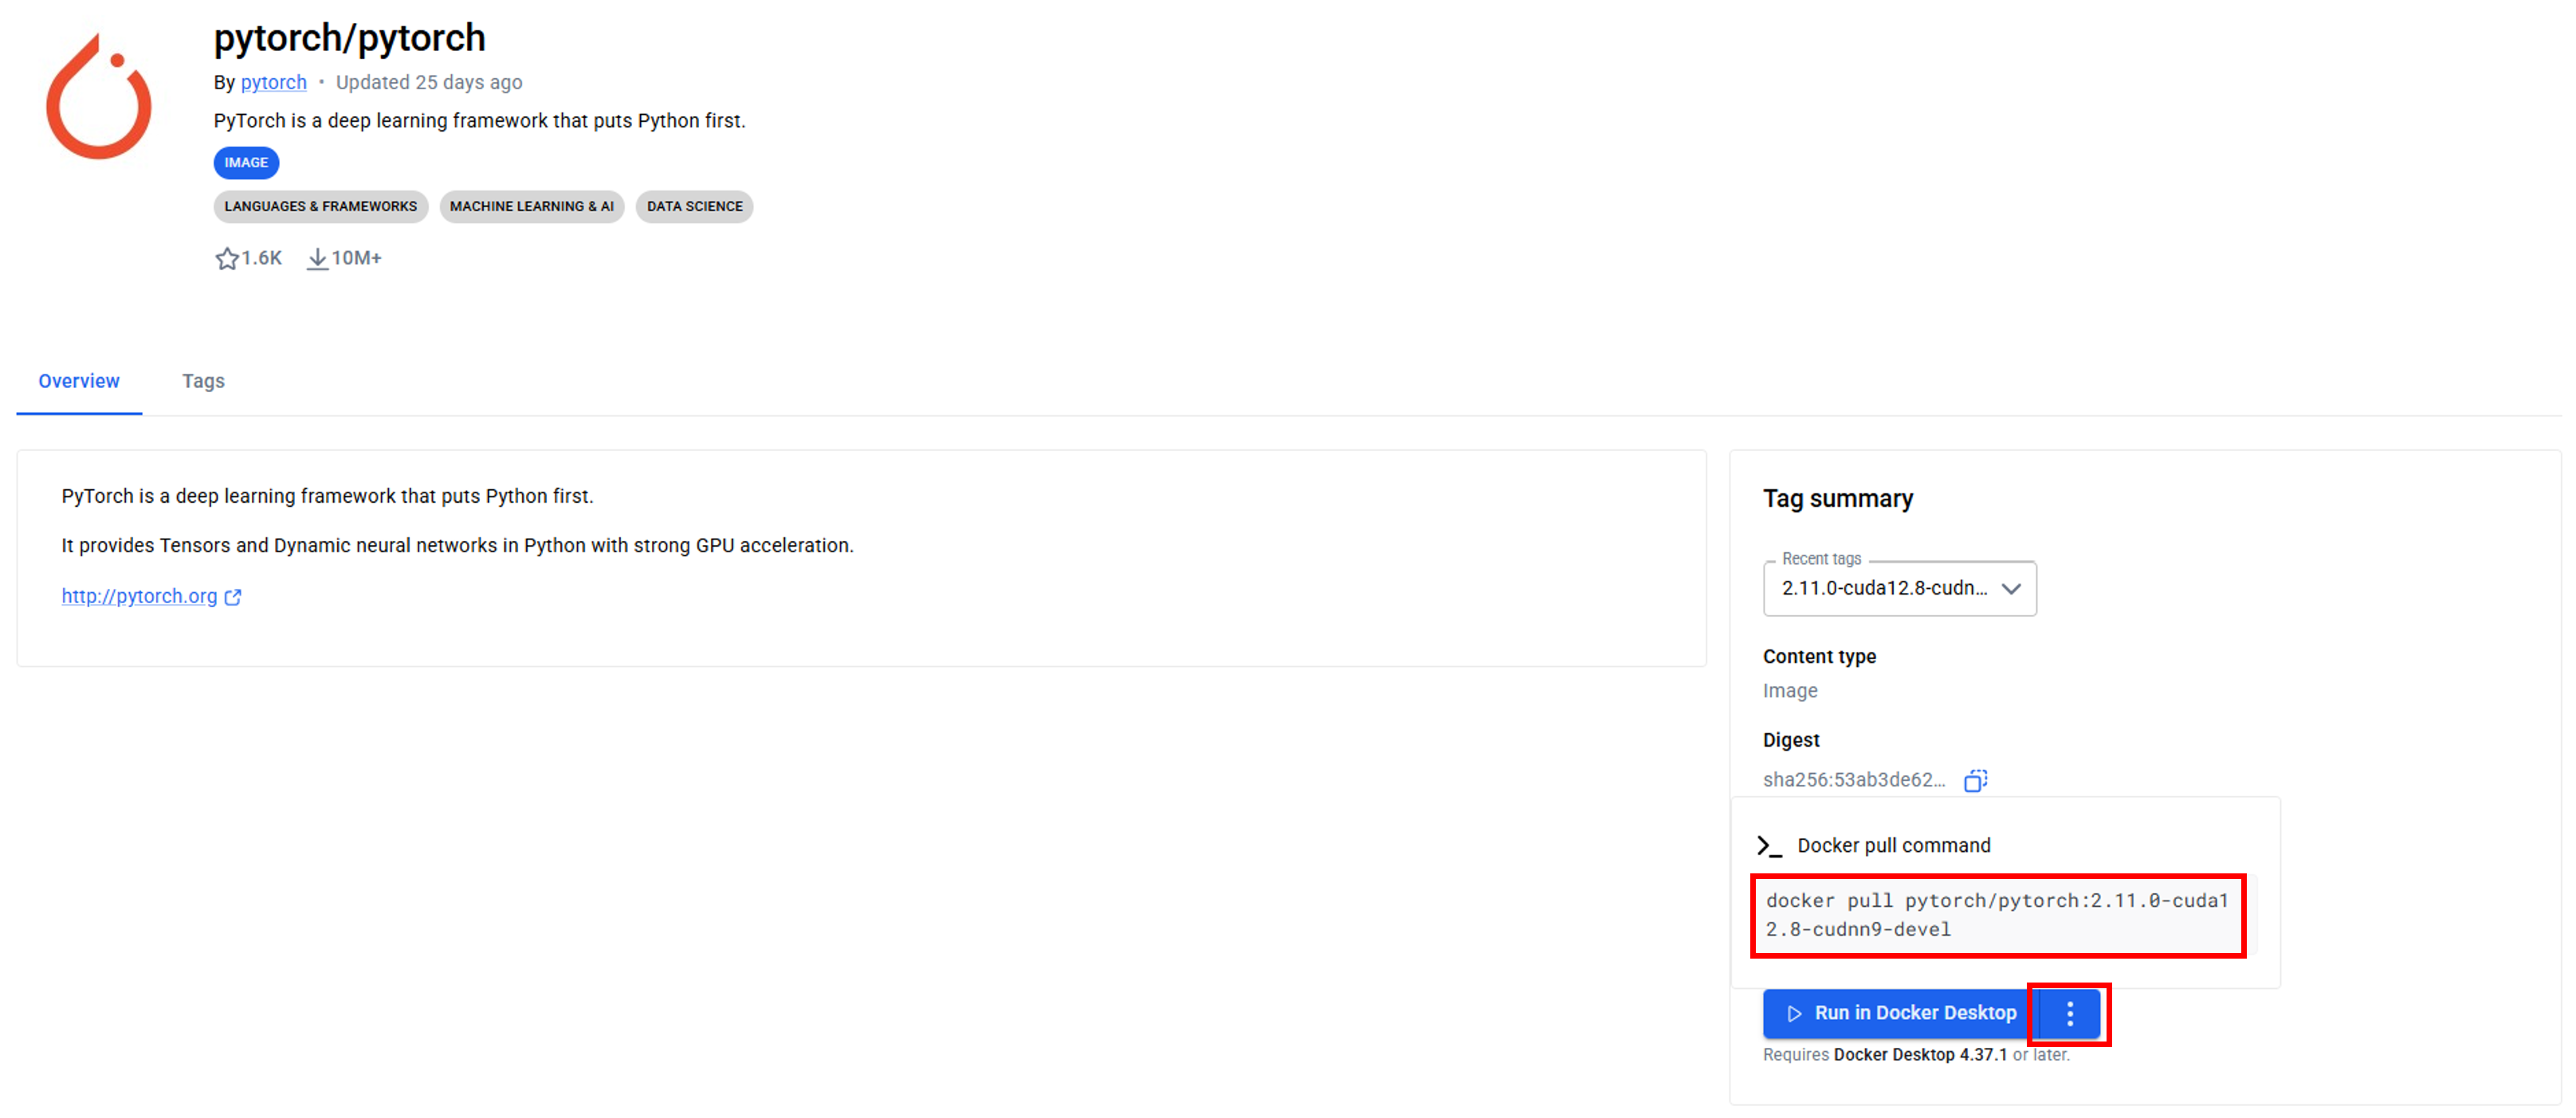Click the docker pull command text box
The height and width of the screenshot is (1118, 2576).
click(x=1998, y=915)
